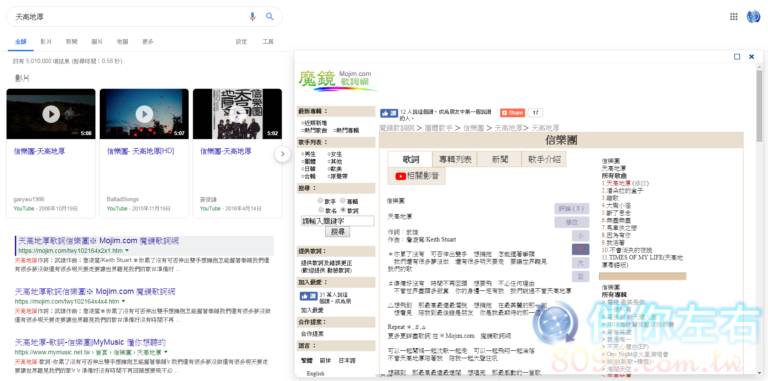
Task: Open first result 天高地厚歌詞信樂團 Mojim.com link
Action: tap(98, 241)
